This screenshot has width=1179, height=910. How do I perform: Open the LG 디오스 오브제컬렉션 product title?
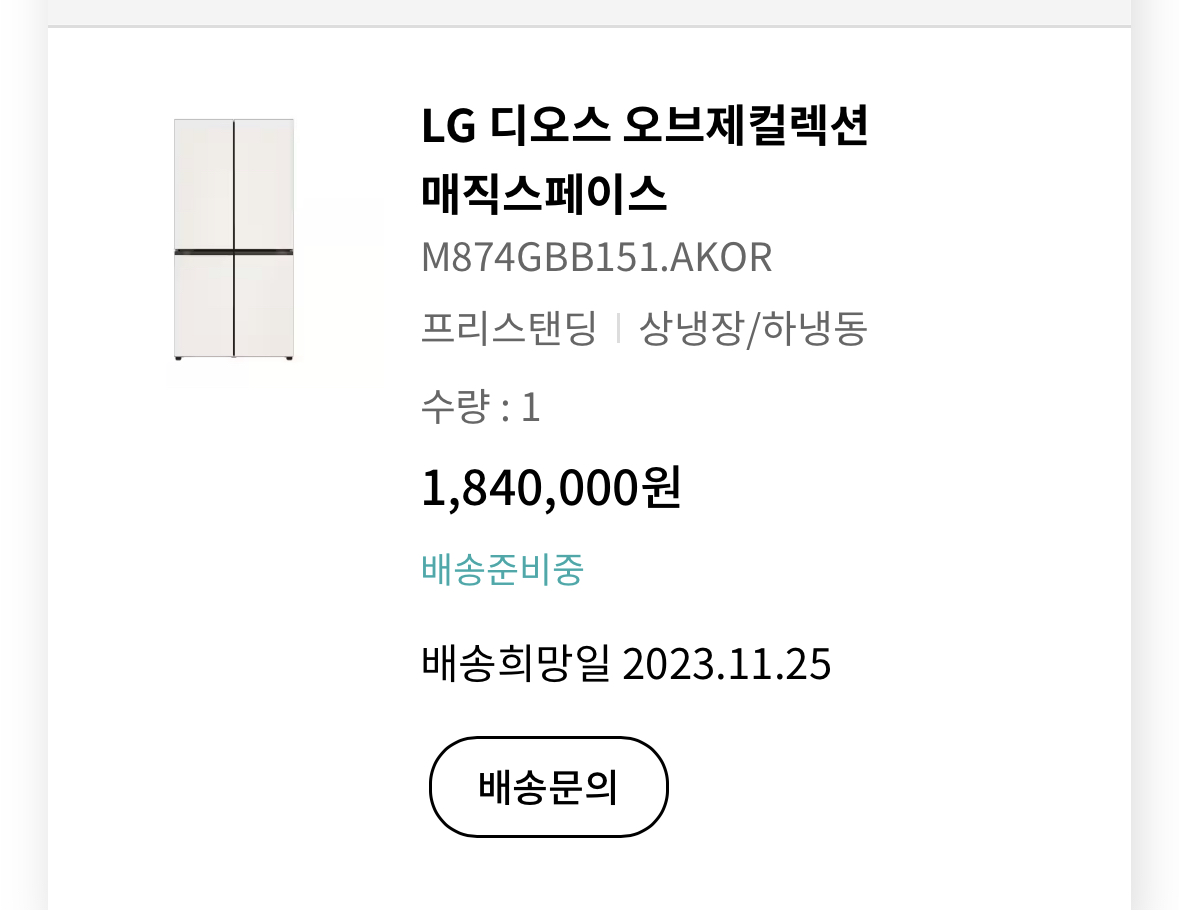pyautogui.click(x=644, y=125)
